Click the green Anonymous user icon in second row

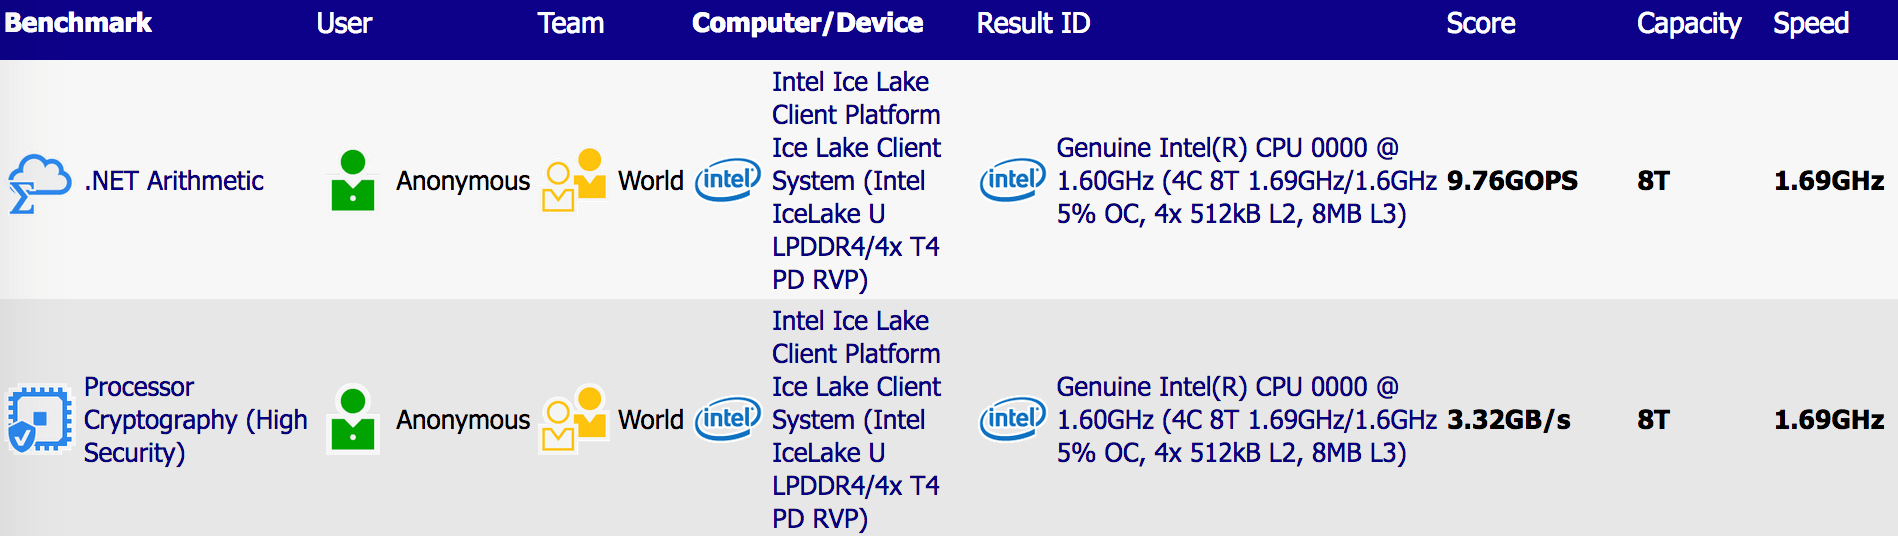(x=352, y=419)
